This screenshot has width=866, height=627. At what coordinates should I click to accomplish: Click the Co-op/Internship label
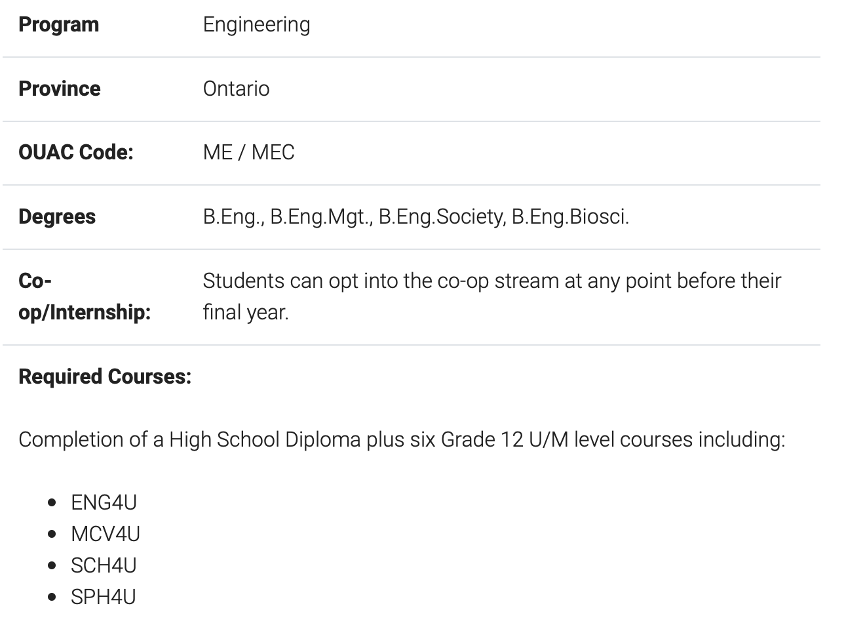click(x=84, y=297)
